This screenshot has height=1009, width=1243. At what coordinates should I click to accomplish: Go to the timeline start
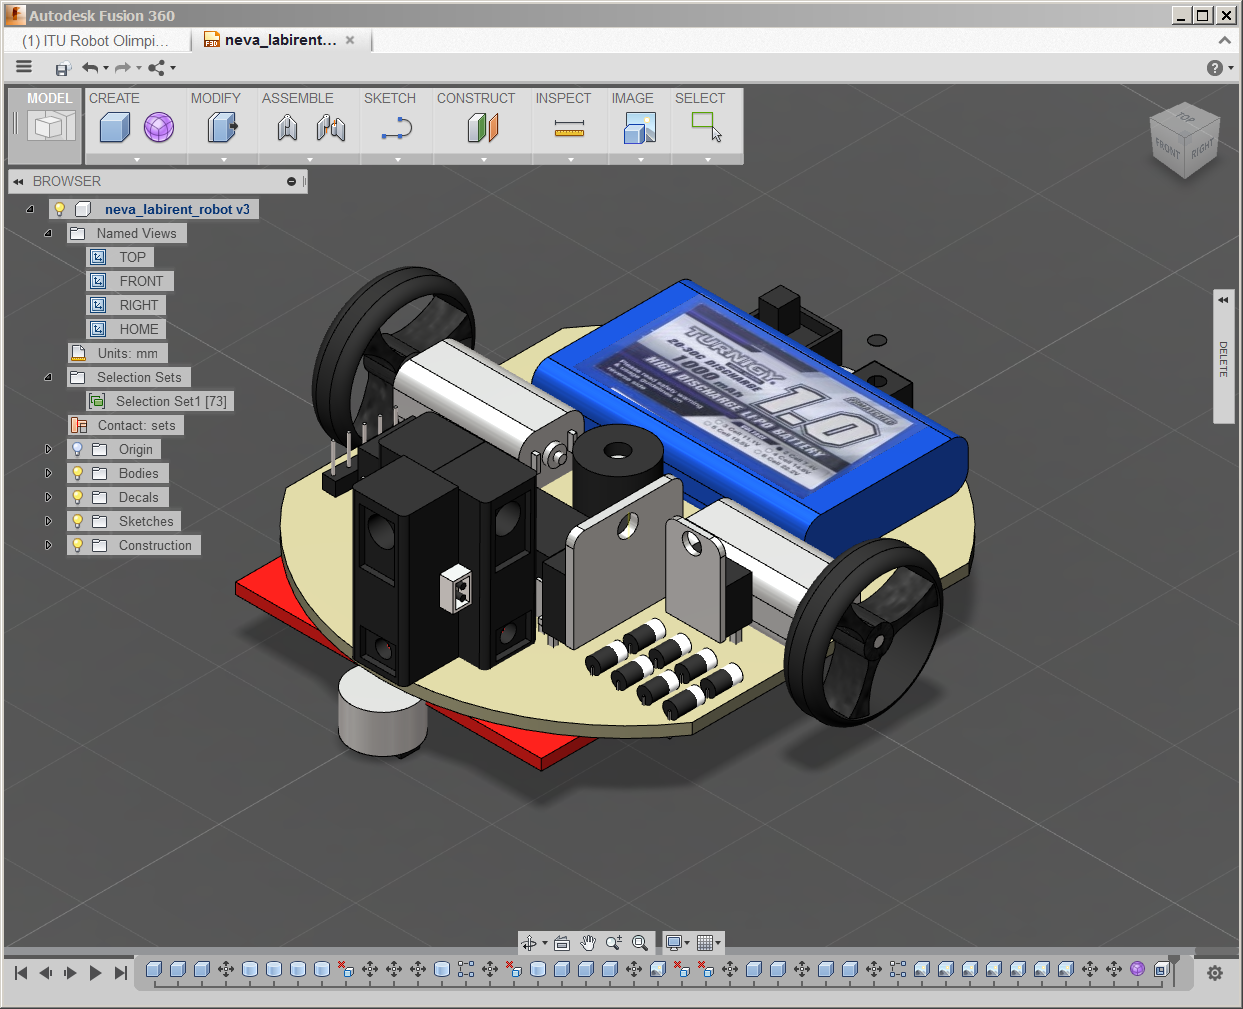coord(21,973)
